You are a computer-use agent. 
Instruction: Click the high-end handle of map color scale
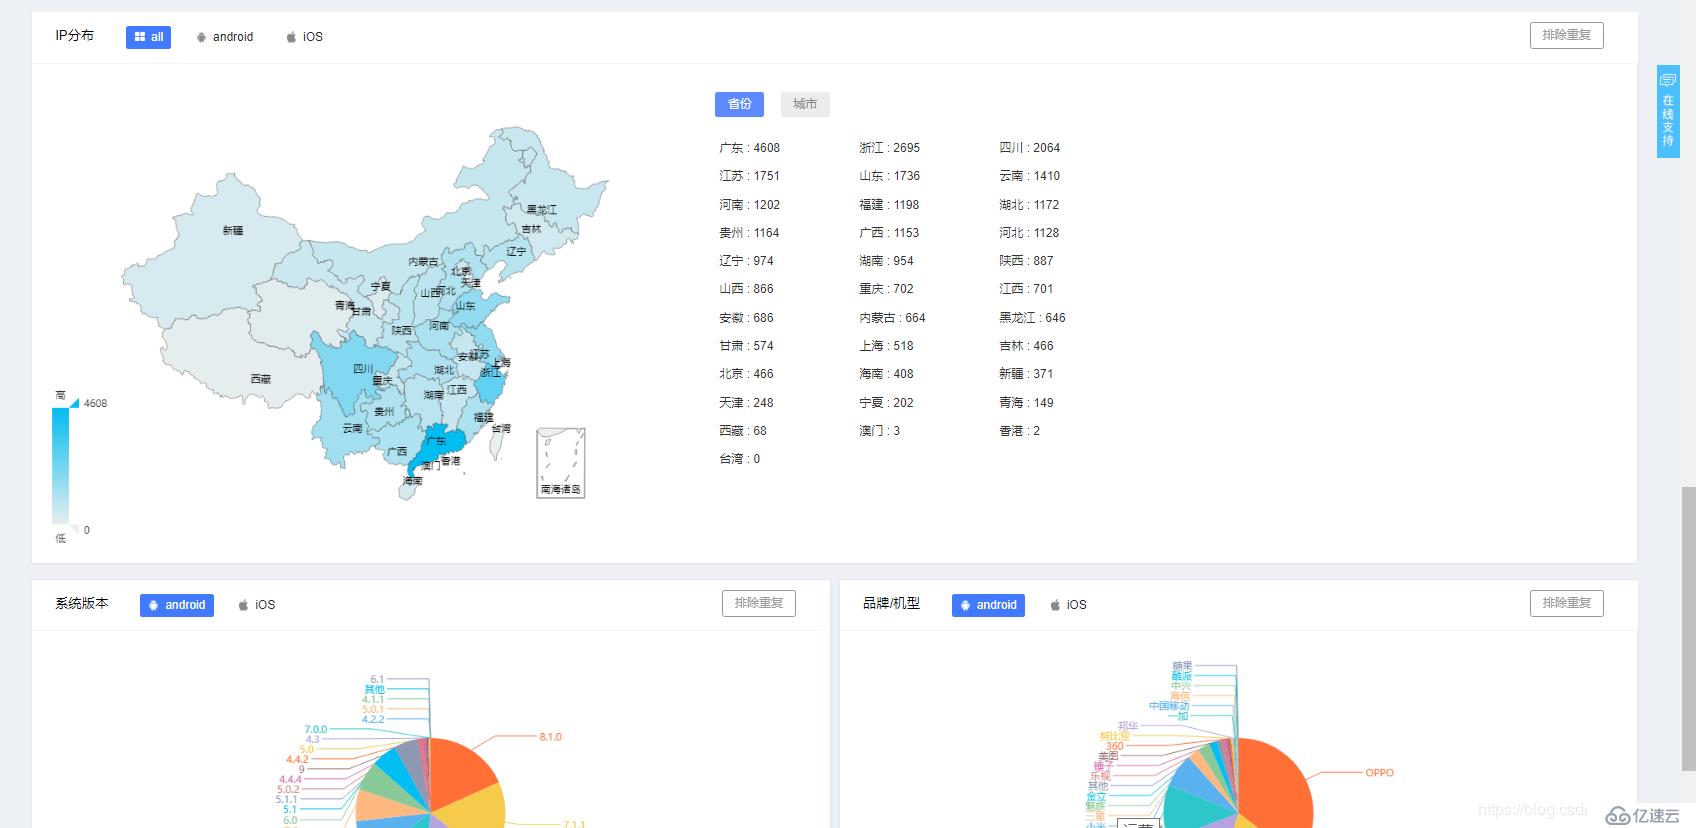74,402
